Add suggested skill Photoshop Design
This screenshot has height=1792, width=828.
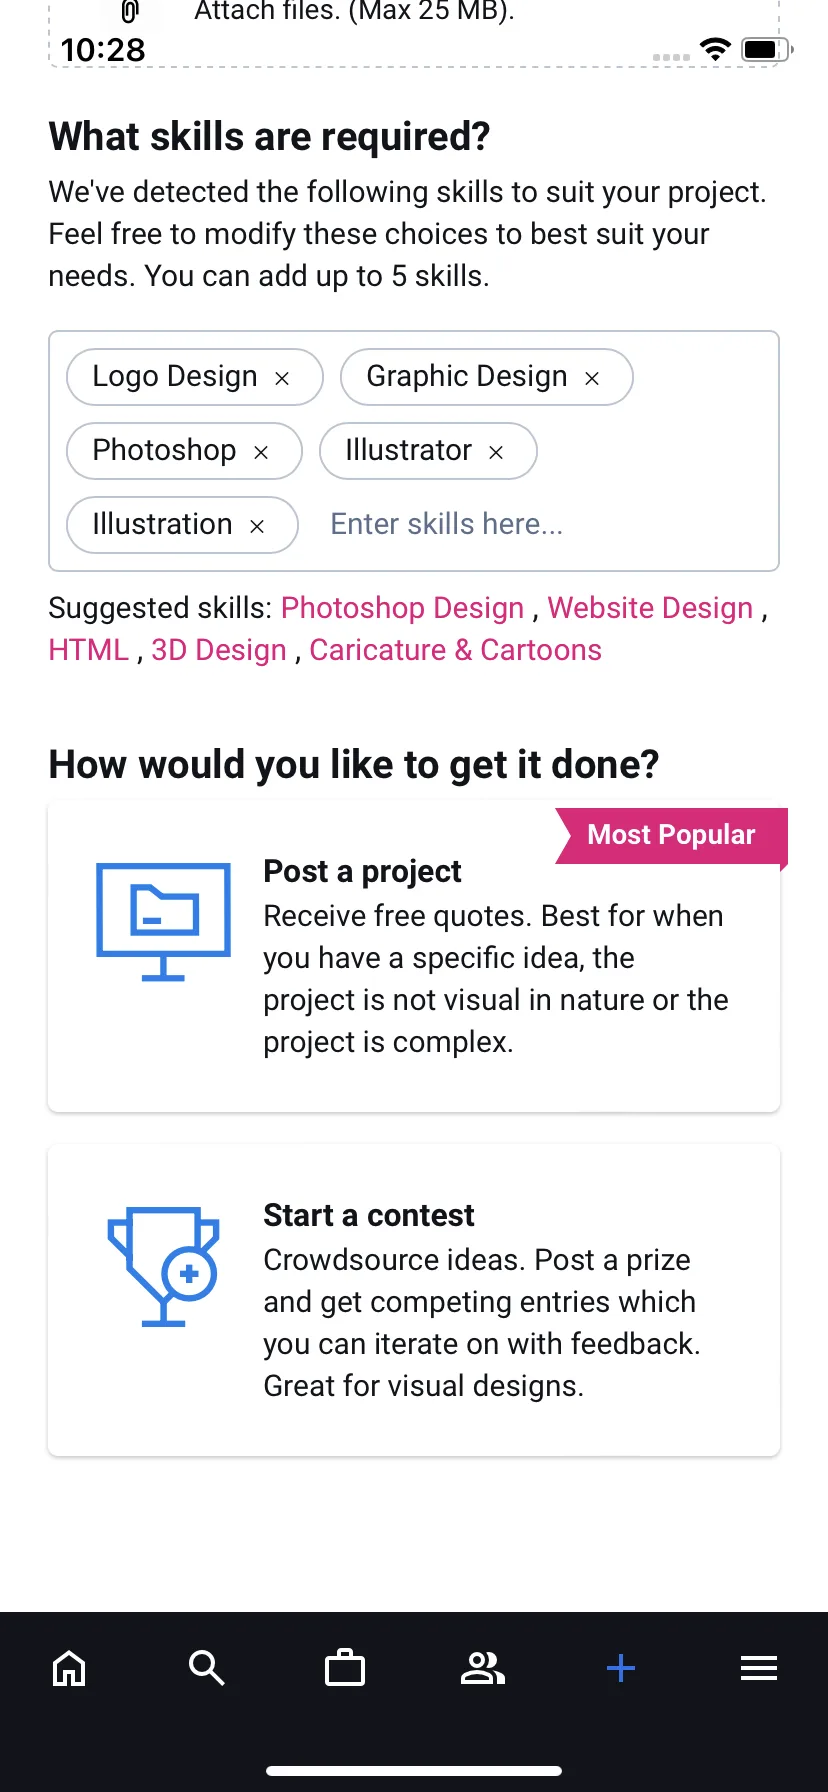coord(402,608)
